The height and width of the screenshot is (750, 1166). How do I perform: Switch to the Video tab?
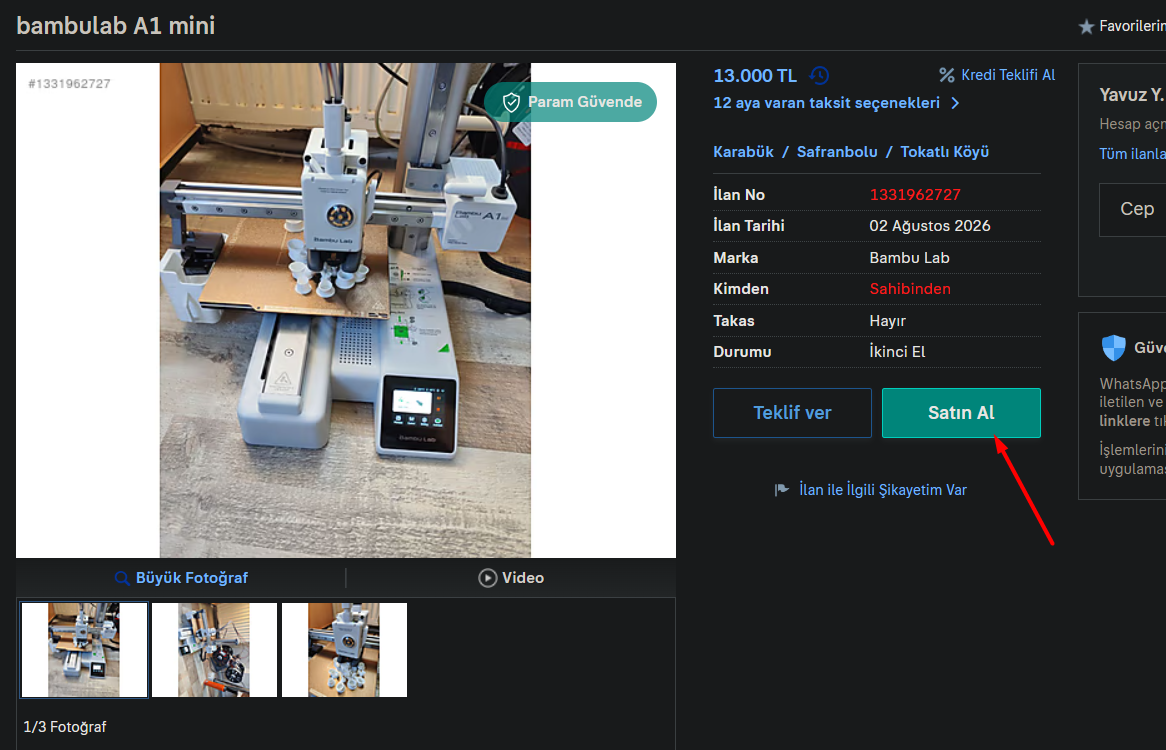511,578
